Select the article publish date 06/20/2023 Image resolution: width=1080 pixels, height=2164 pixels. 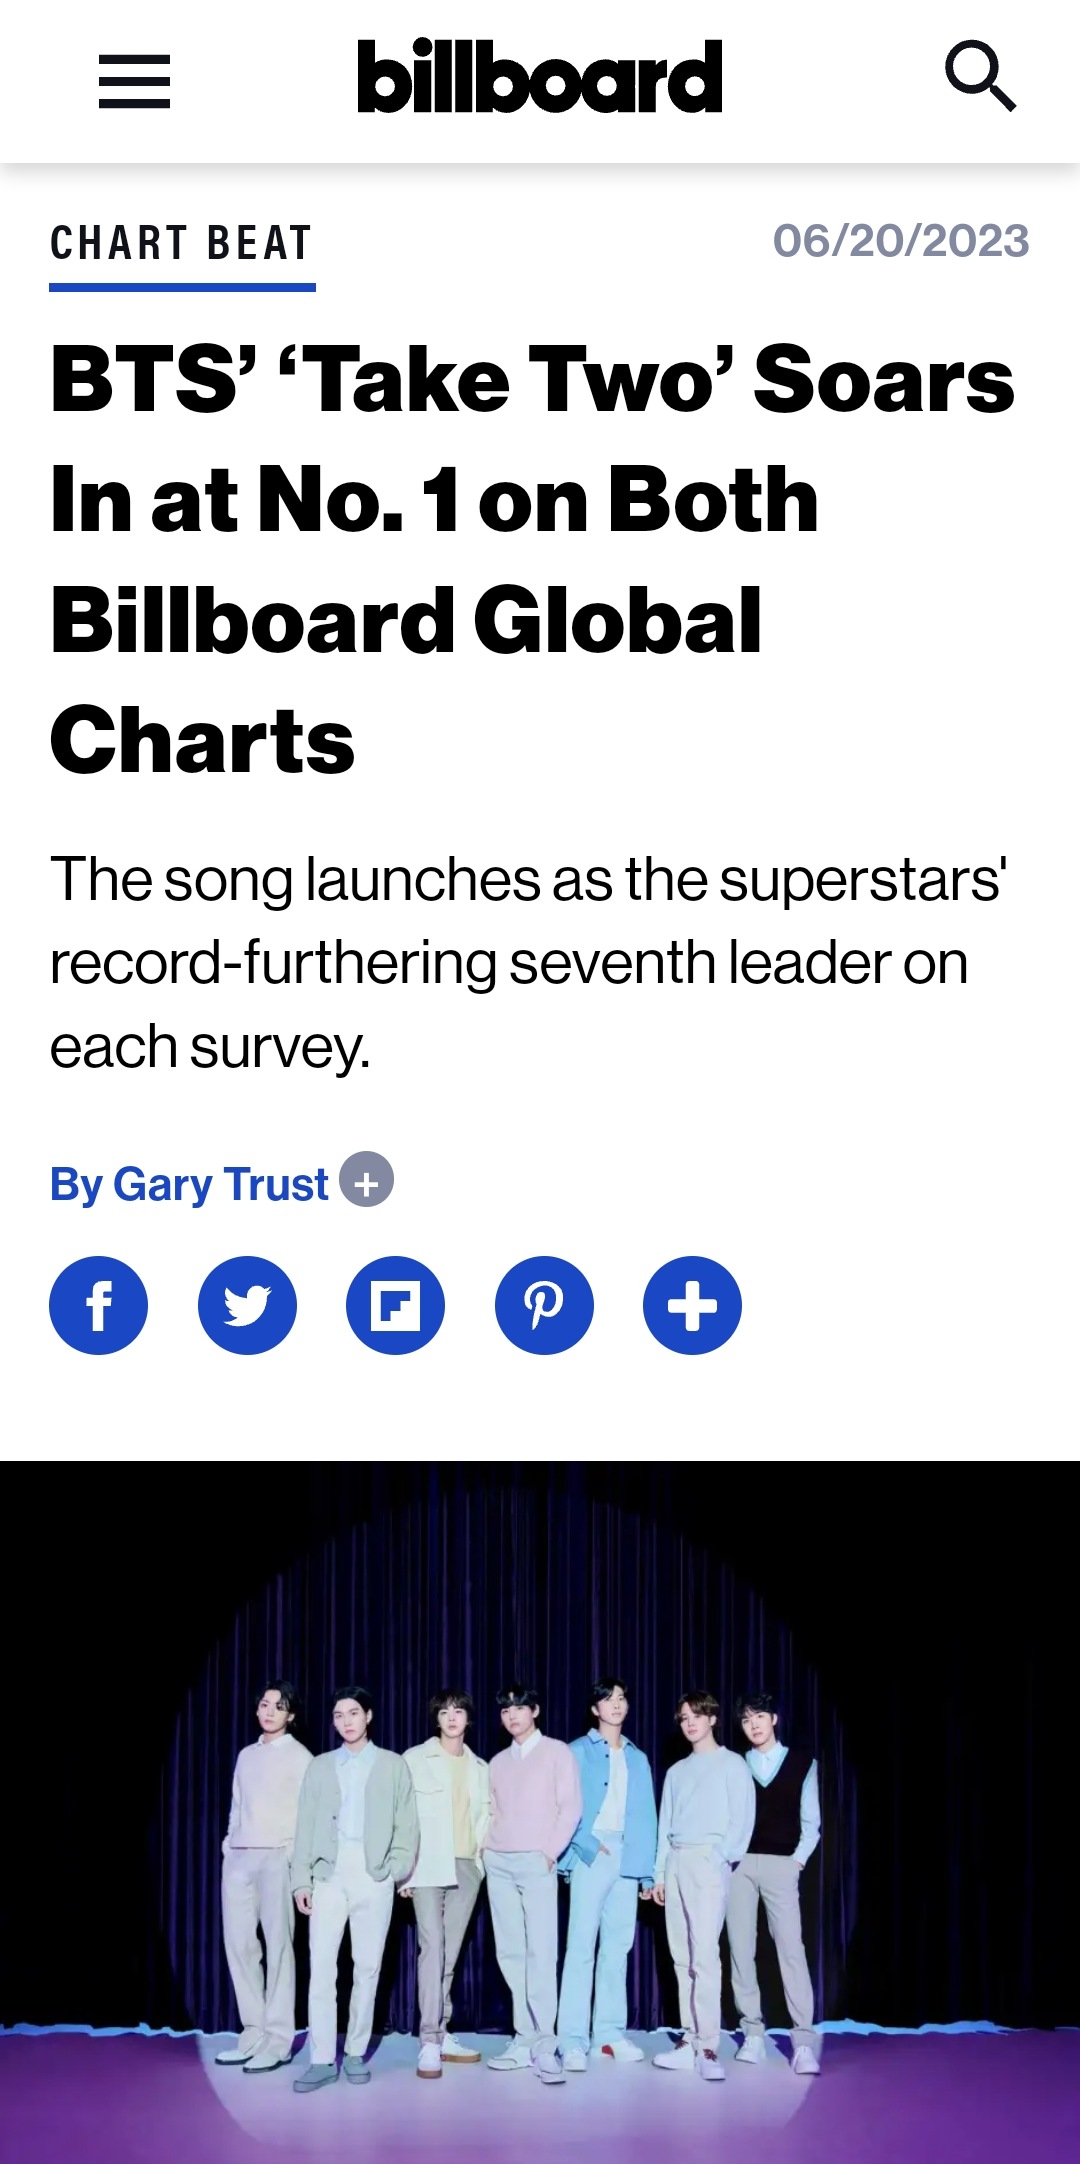[901, 241]
